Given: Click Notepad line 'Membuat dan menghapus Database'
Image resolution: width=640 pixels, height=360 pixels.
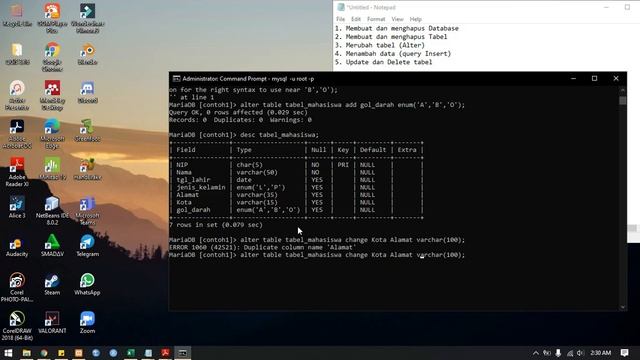Looking at the screenshot, I should (402, 29).
